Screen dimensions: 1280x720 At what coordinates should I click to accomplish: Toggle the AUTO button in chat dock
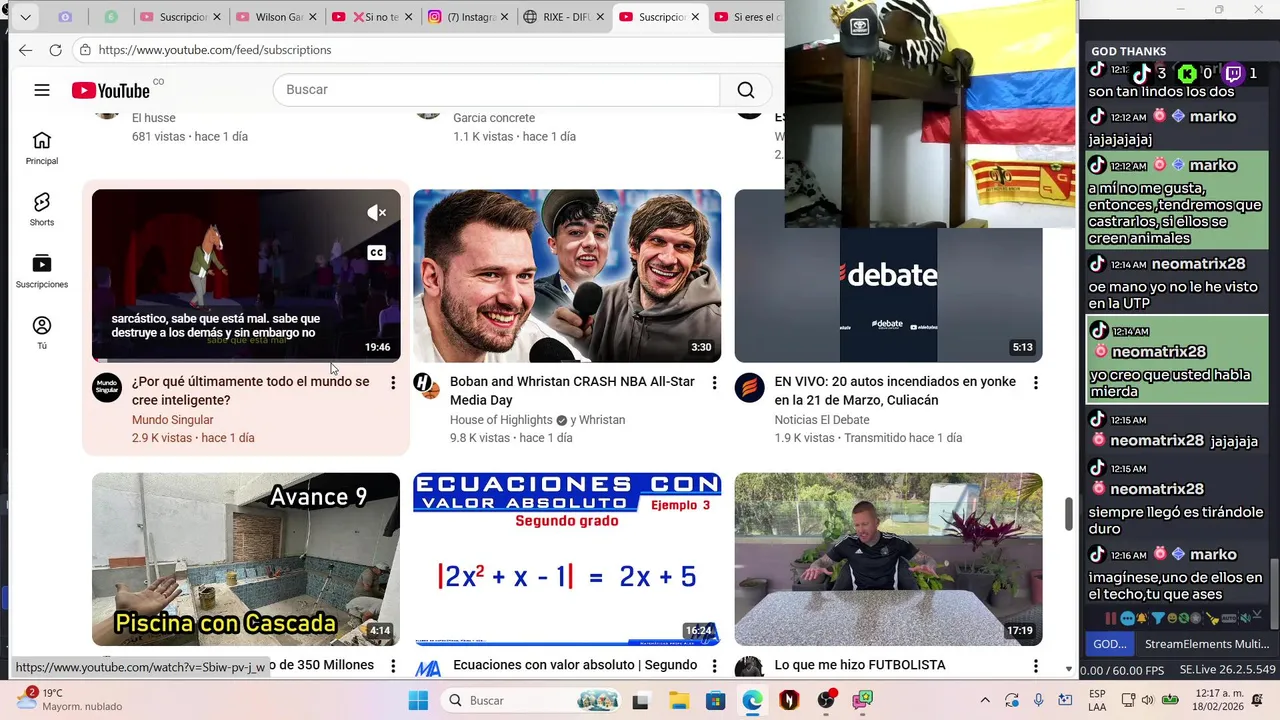1229,618
